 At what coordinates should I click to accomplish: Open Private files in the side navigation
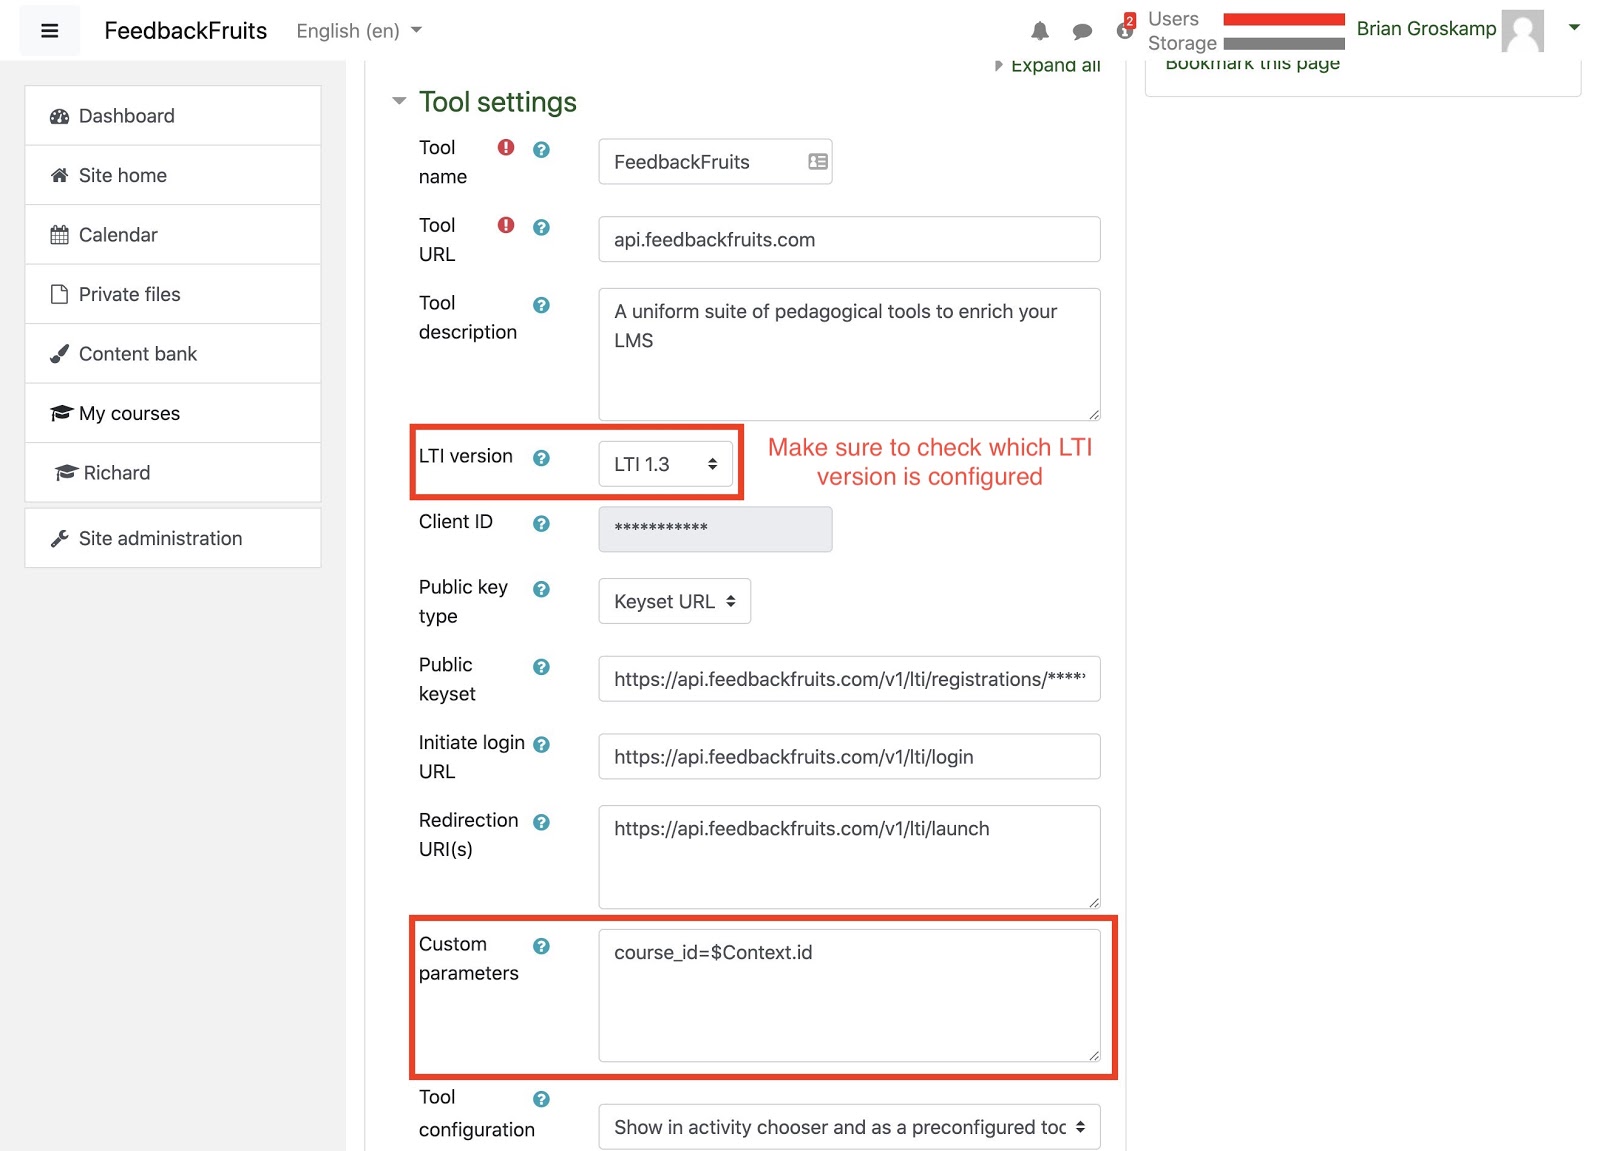tap(173, 294)
